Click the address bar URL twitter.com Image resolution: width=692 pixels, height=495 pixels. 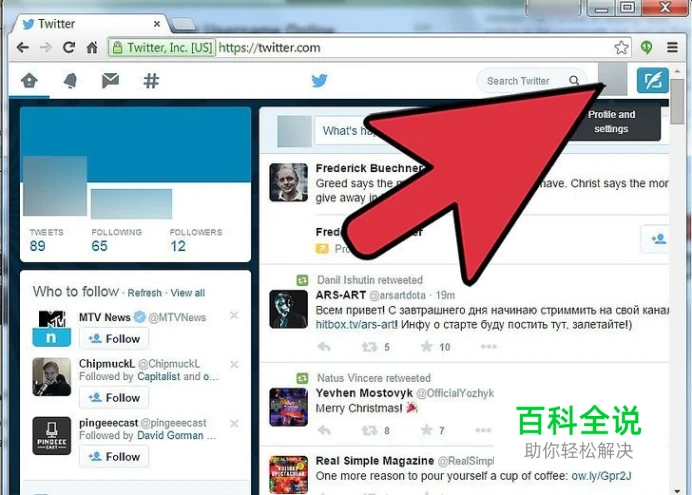tap(269, 47)
